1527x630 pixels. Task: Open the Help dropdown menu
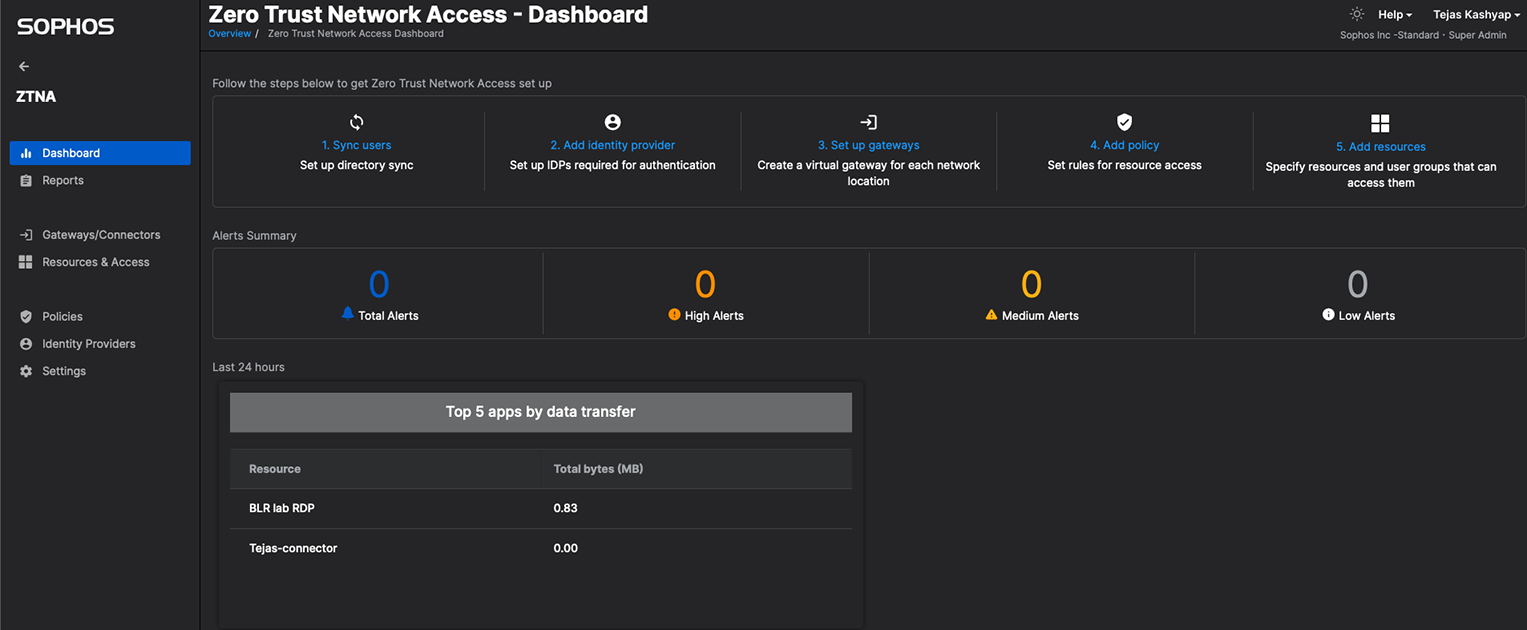click(1394, 15)
